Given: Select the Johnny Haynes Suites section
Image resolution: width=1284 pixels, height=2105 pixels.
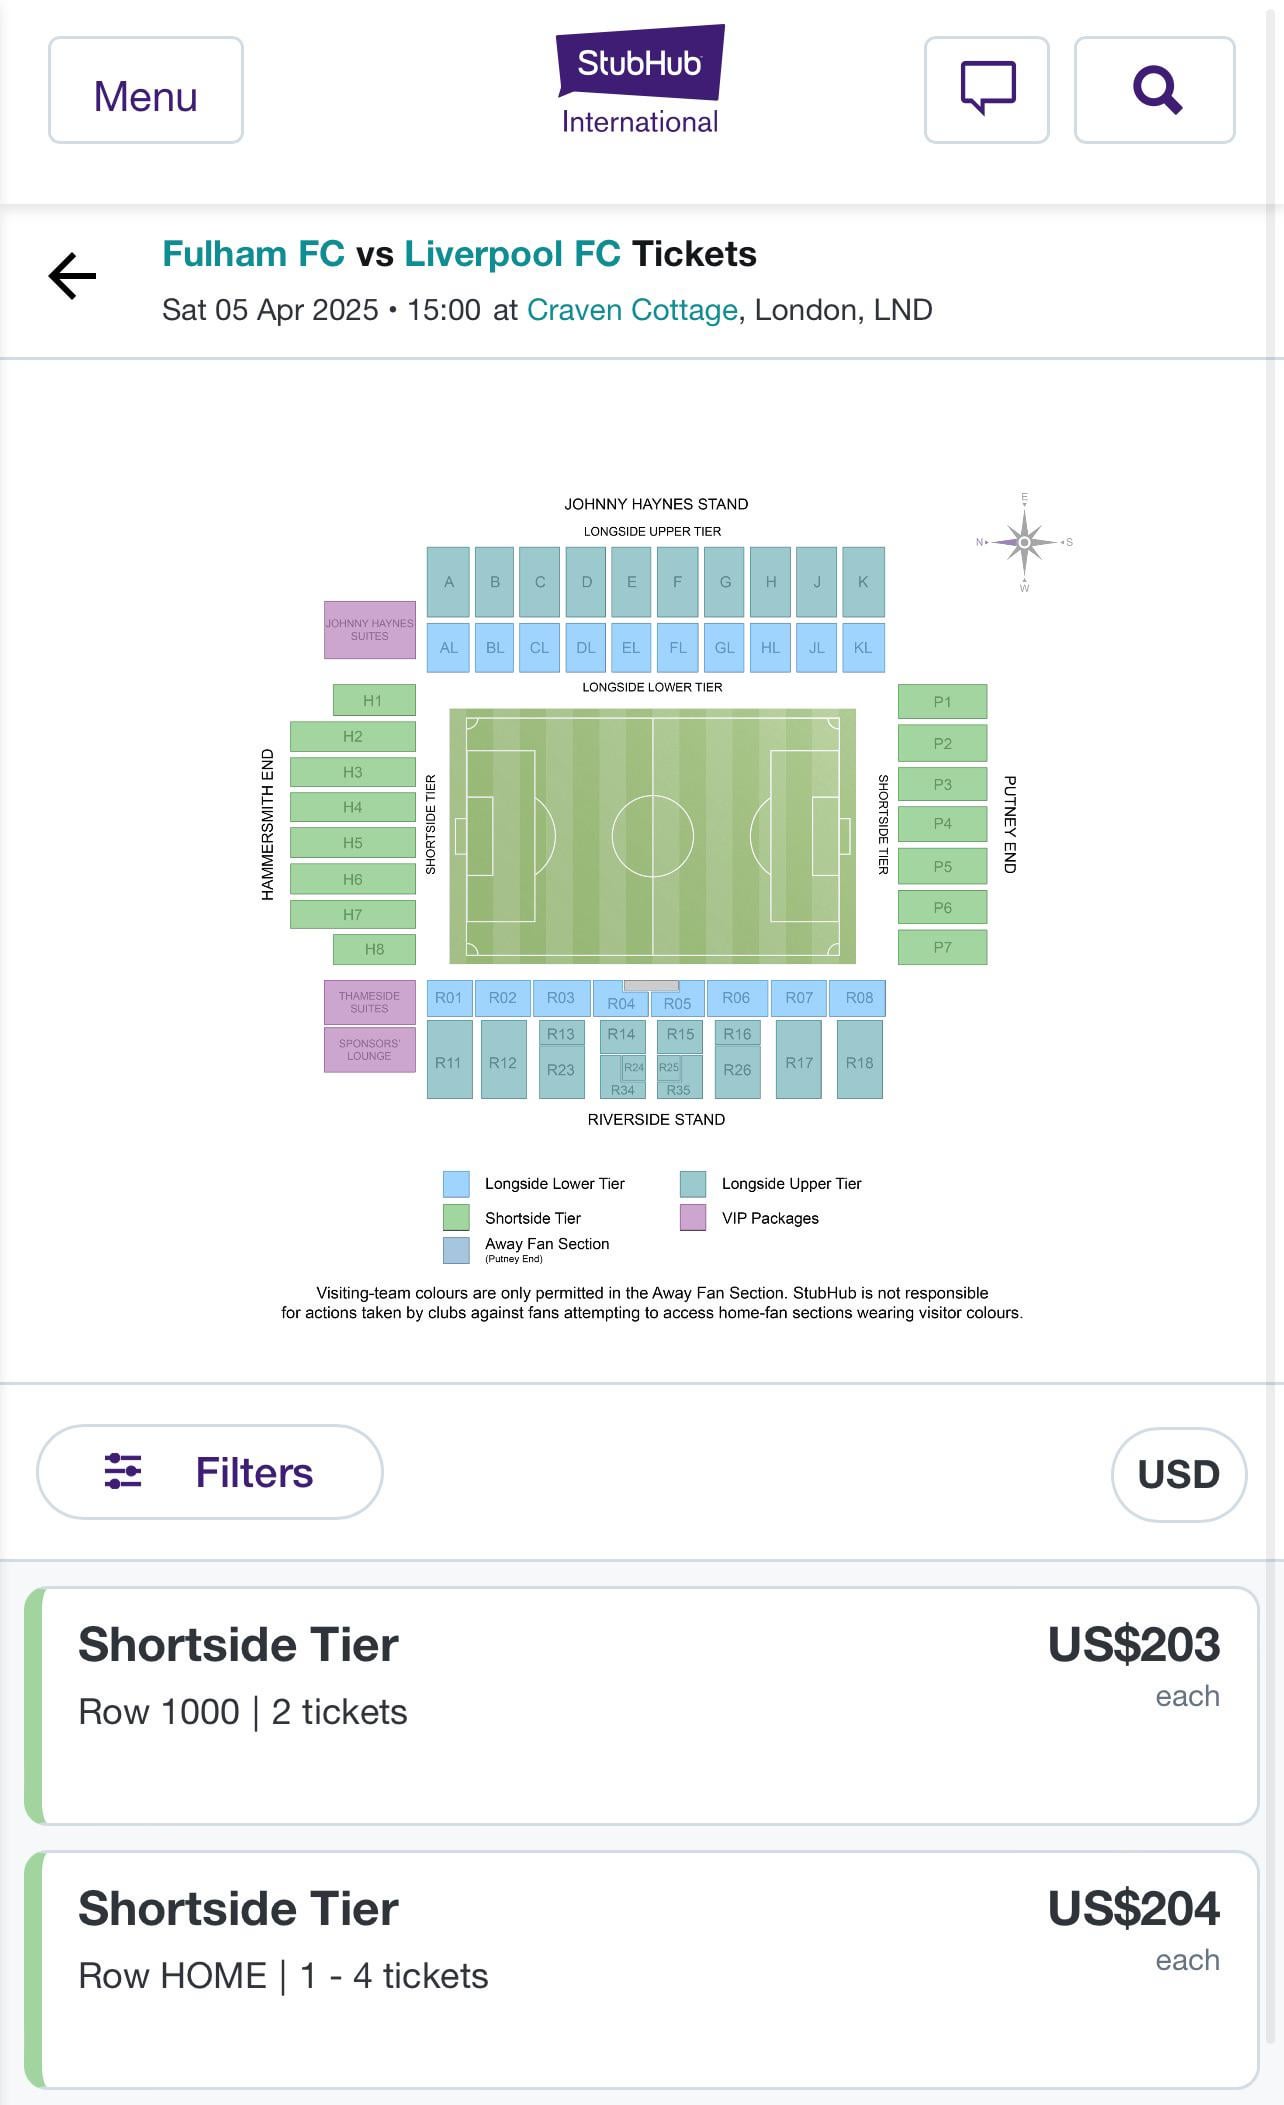Looking at the screenshot, I should click(369, 629).
